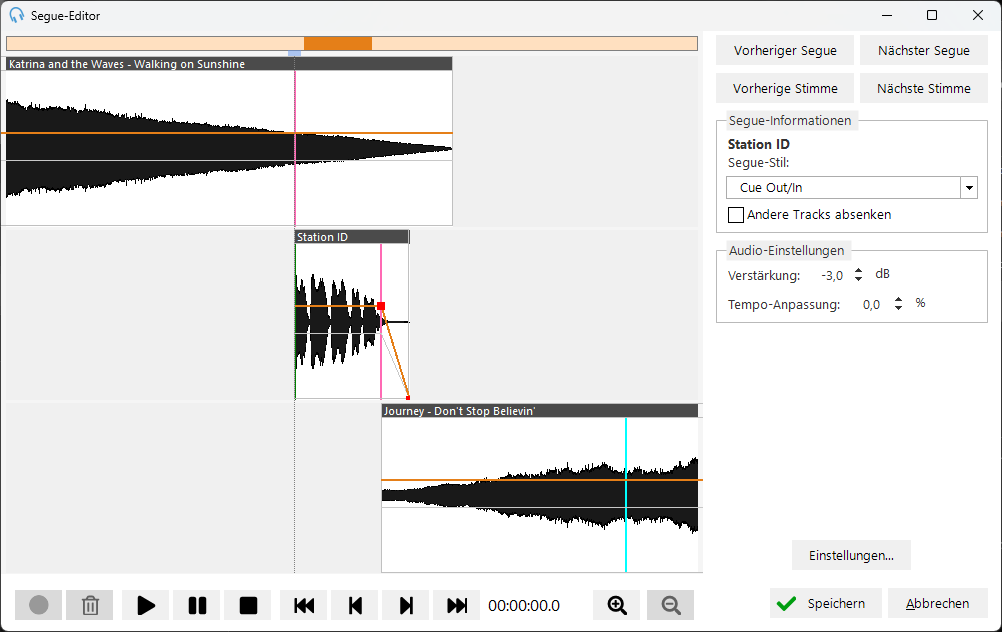
Task: Skip to end with fast-forward icon
Action: [457, 605]
